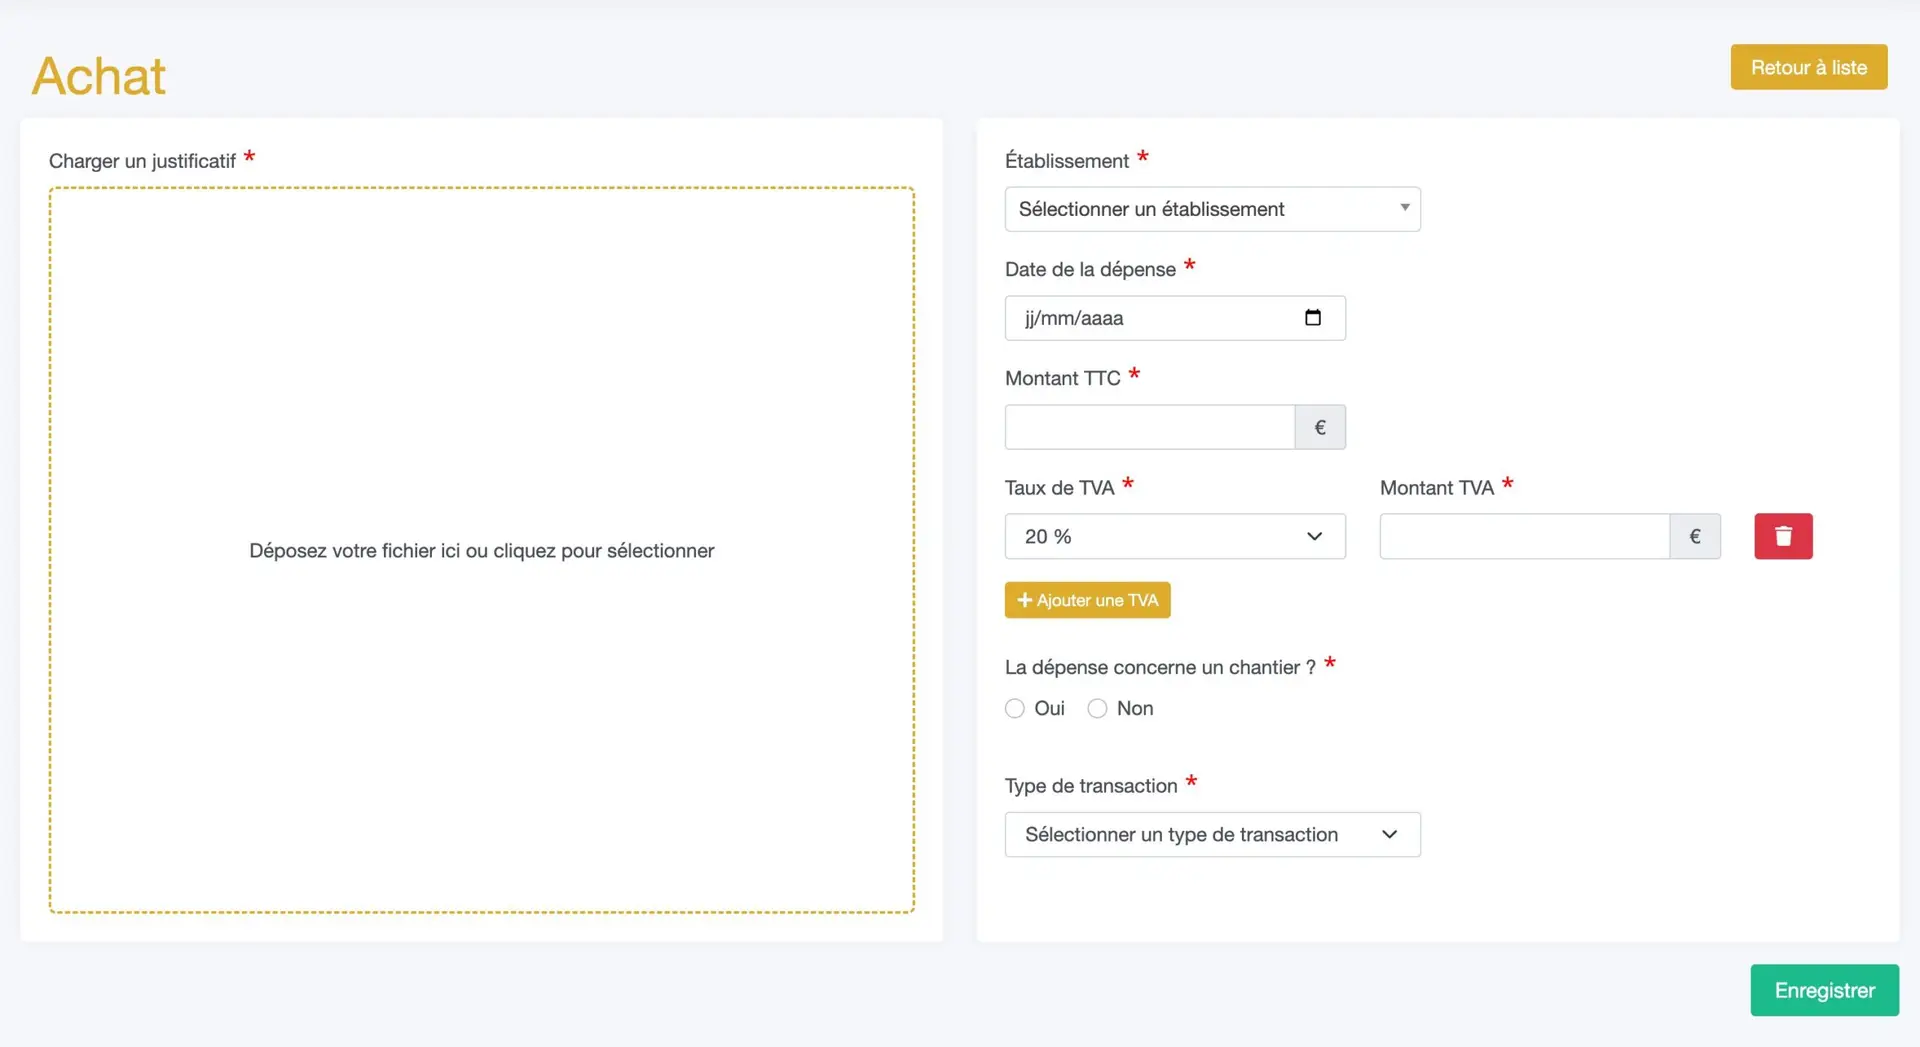
Task: Click the Montant TVA input field
Action: [x=1525, y=536]
